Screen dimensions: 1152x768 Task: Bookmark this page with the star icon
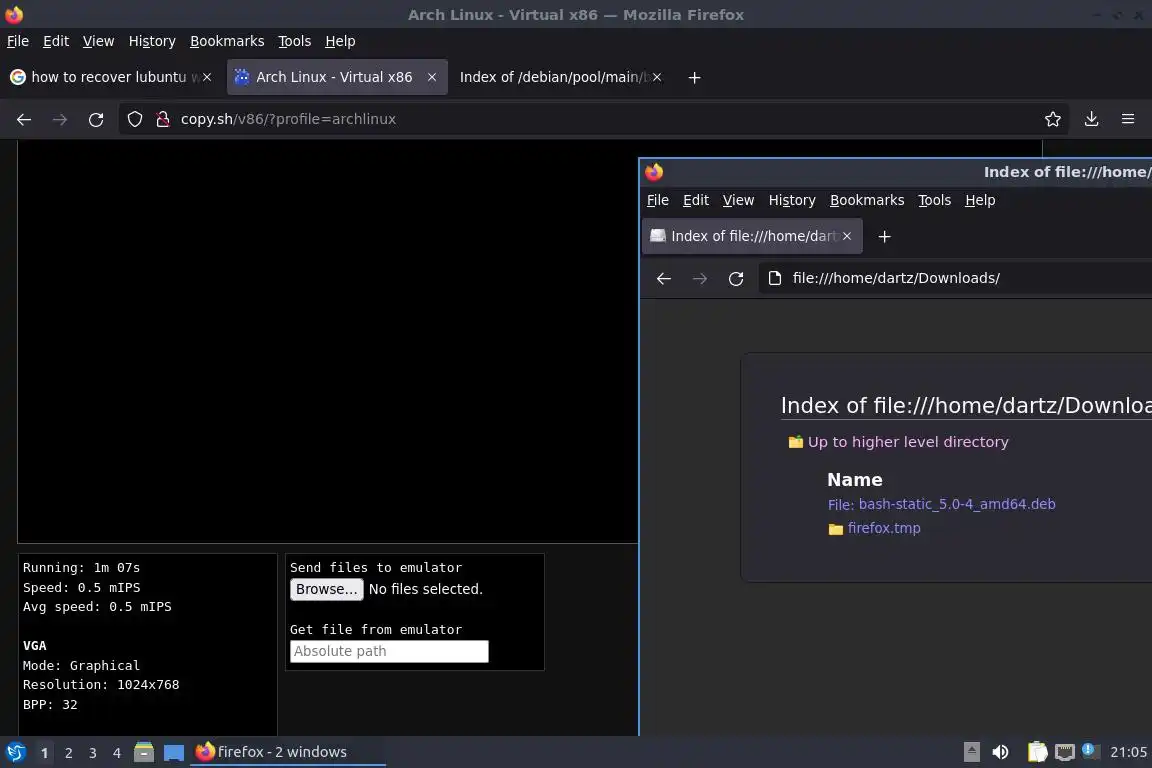point(1052,119)
